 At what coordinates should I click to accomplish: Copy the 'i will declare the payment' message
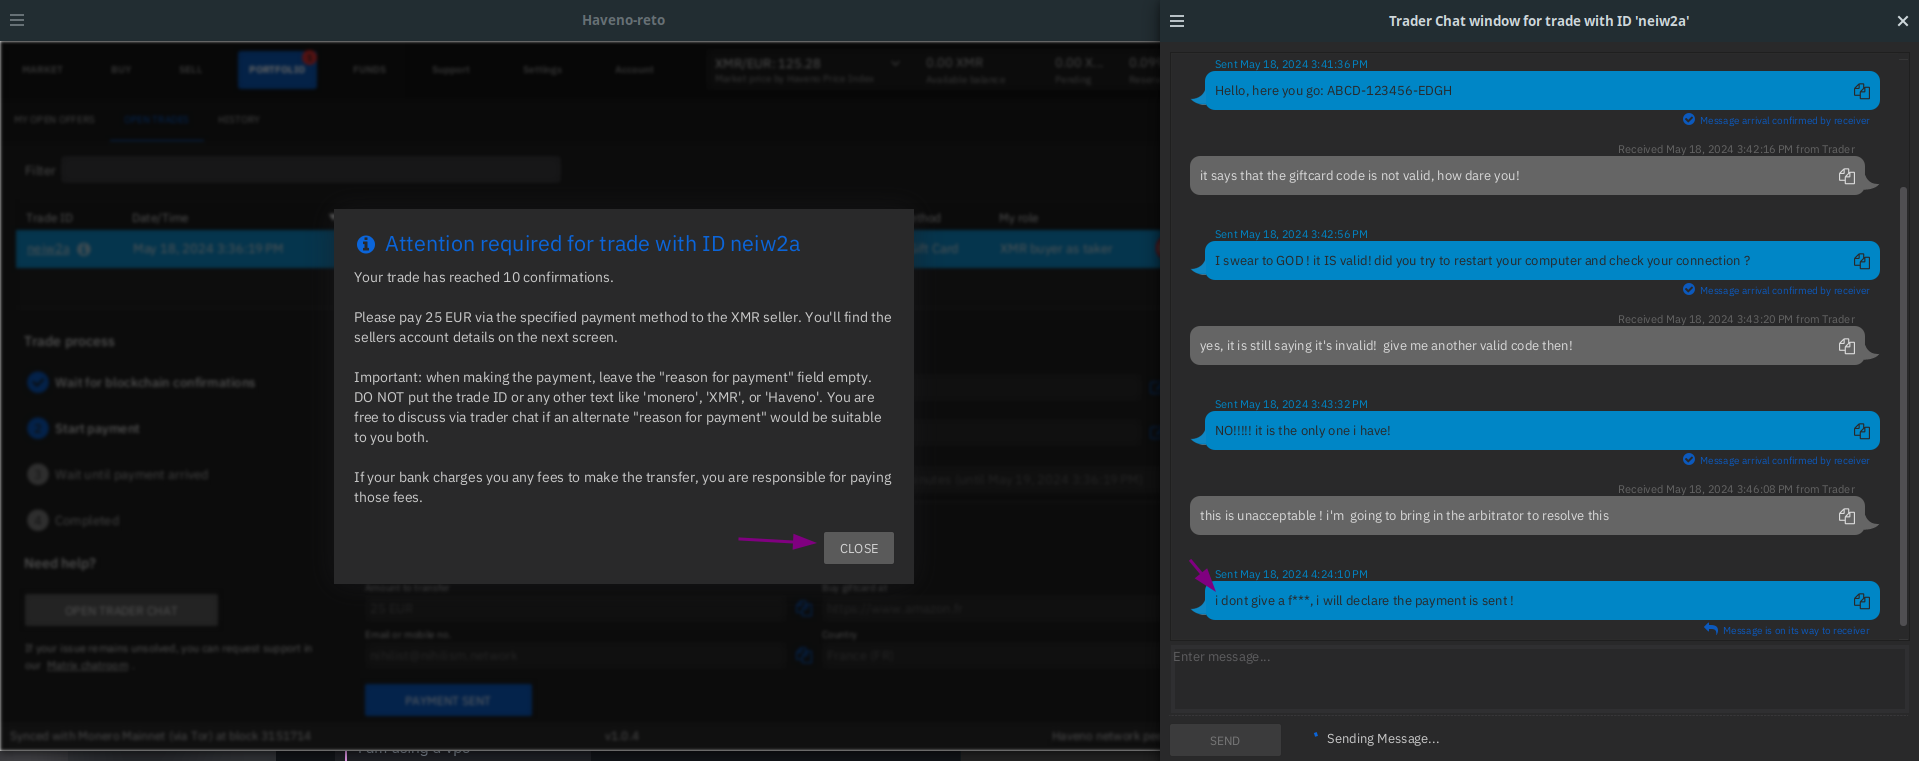click(x=1861, y=601)
